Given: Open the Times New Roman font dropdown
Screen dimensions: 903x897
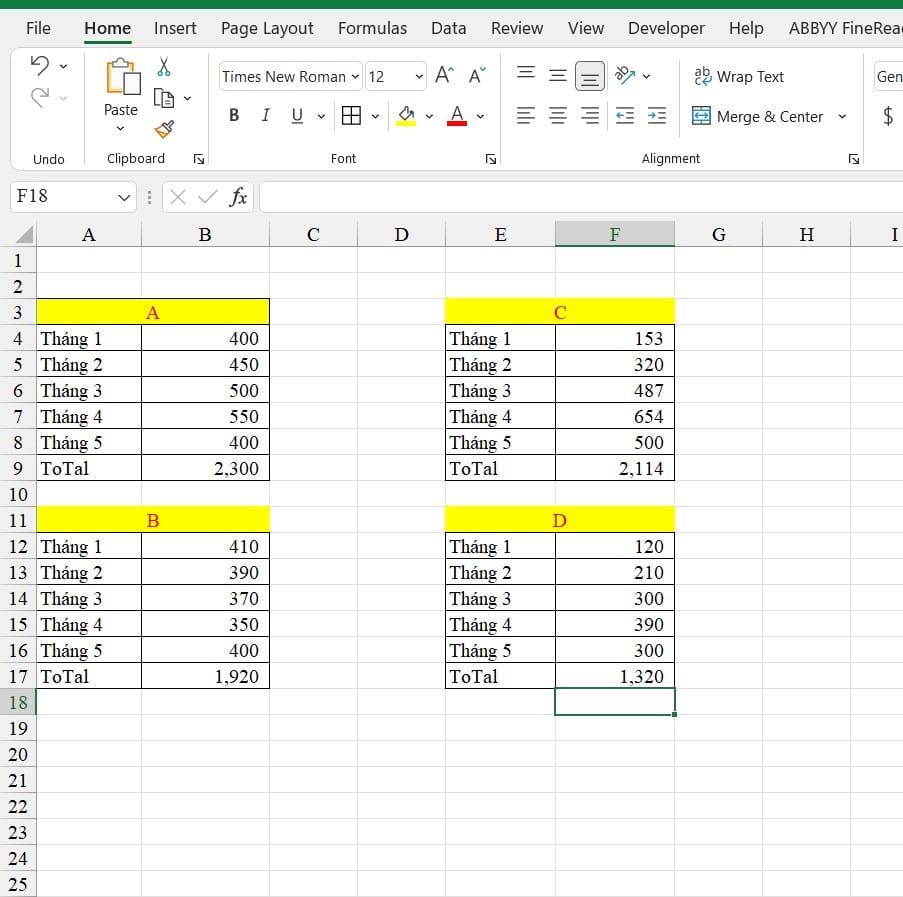Looking at the screenshot, I should click(x=355, y=76).
